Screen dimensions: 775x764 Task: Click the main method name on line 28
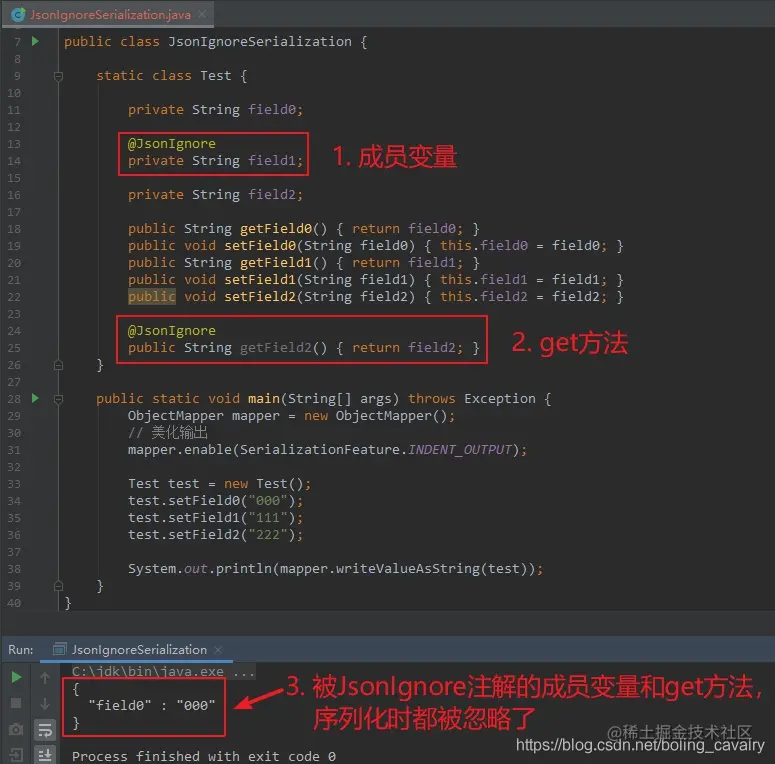point(263,399)
